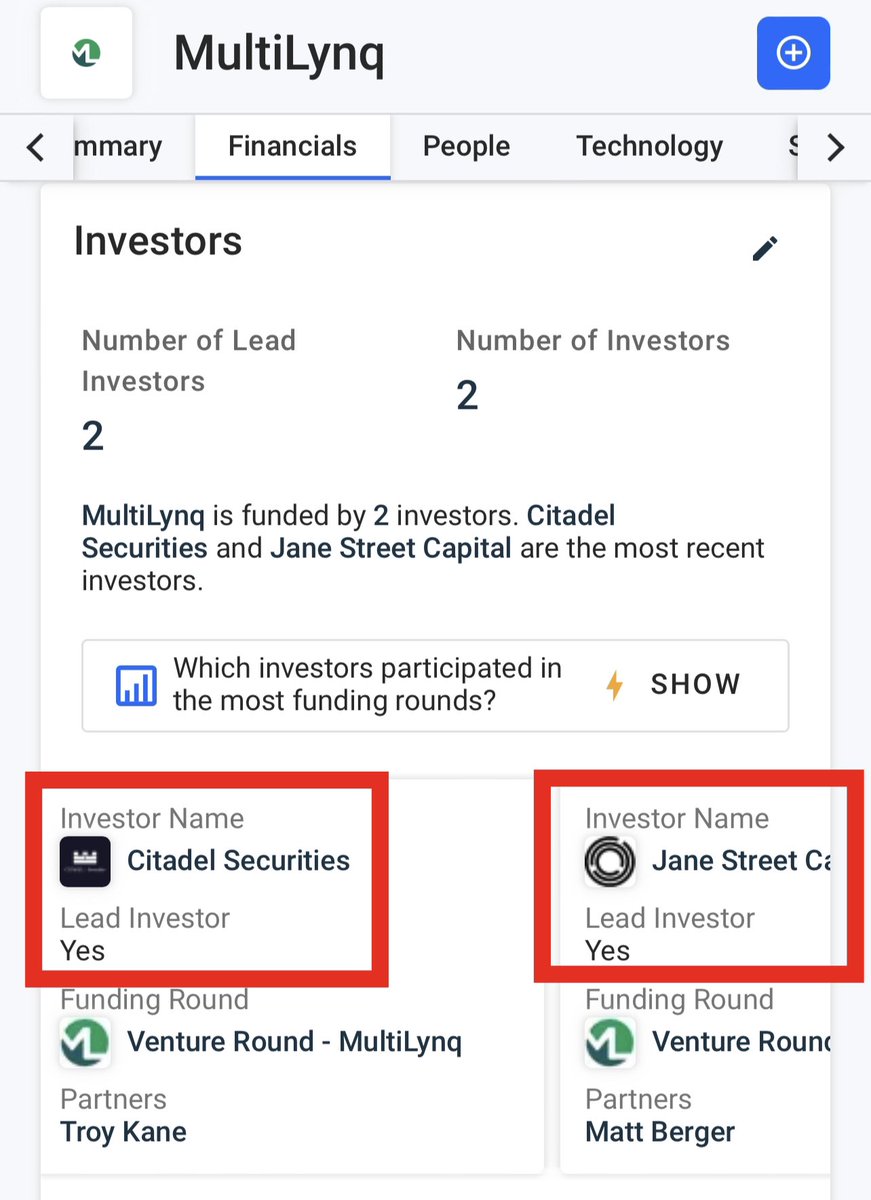Click the Jane Street Capital logo icon
Viewport: 871px width, 1200px height.
tap(610, 861)
